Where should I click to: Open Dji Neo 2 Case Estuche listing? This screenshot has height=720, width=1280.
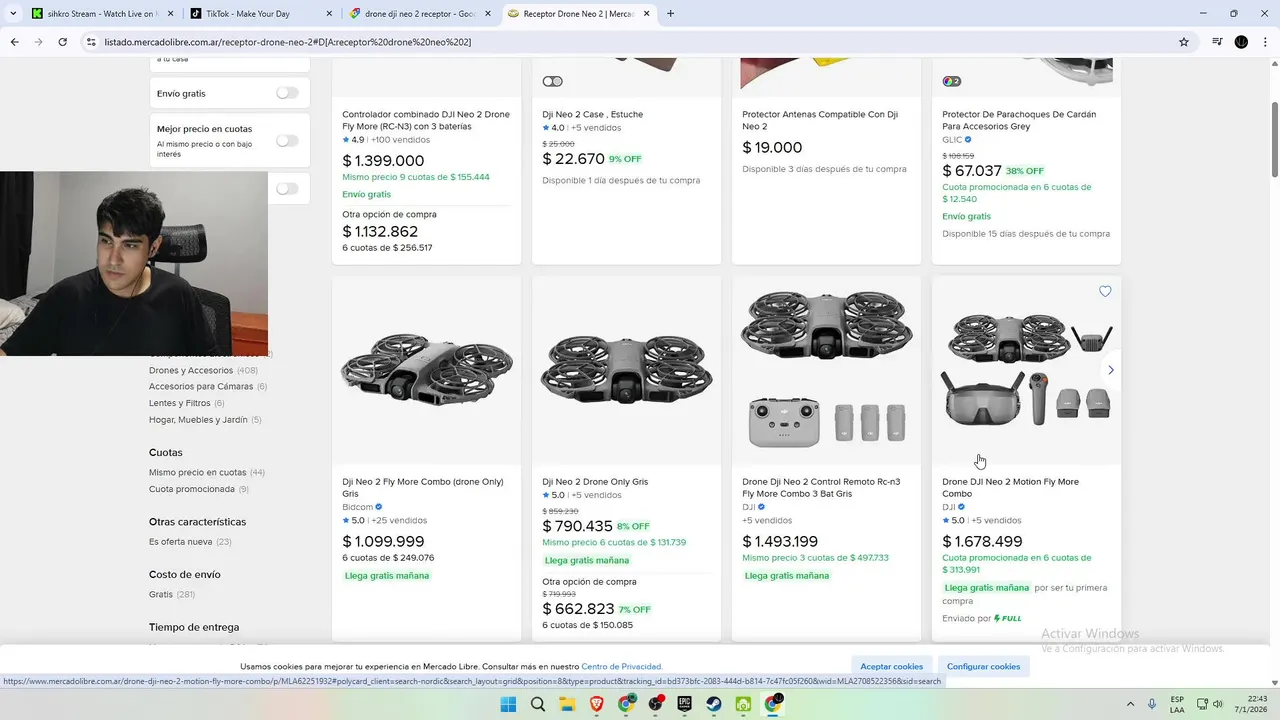(592, 114)
